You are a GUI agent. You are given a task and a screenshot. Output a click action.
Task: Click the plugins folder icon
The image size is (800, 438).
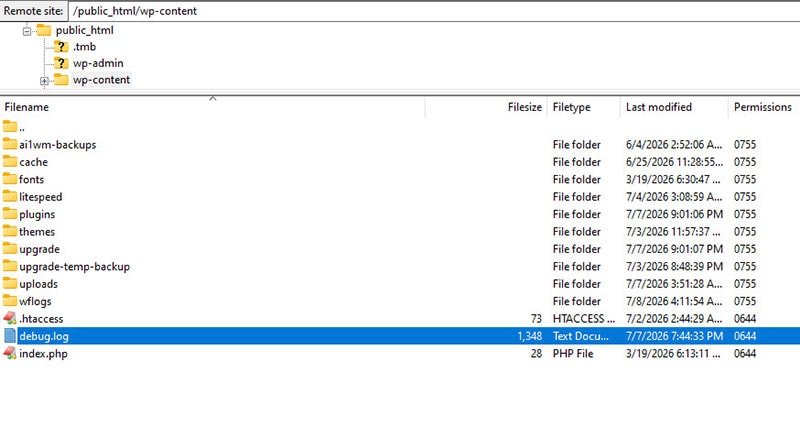click(10, 213)
